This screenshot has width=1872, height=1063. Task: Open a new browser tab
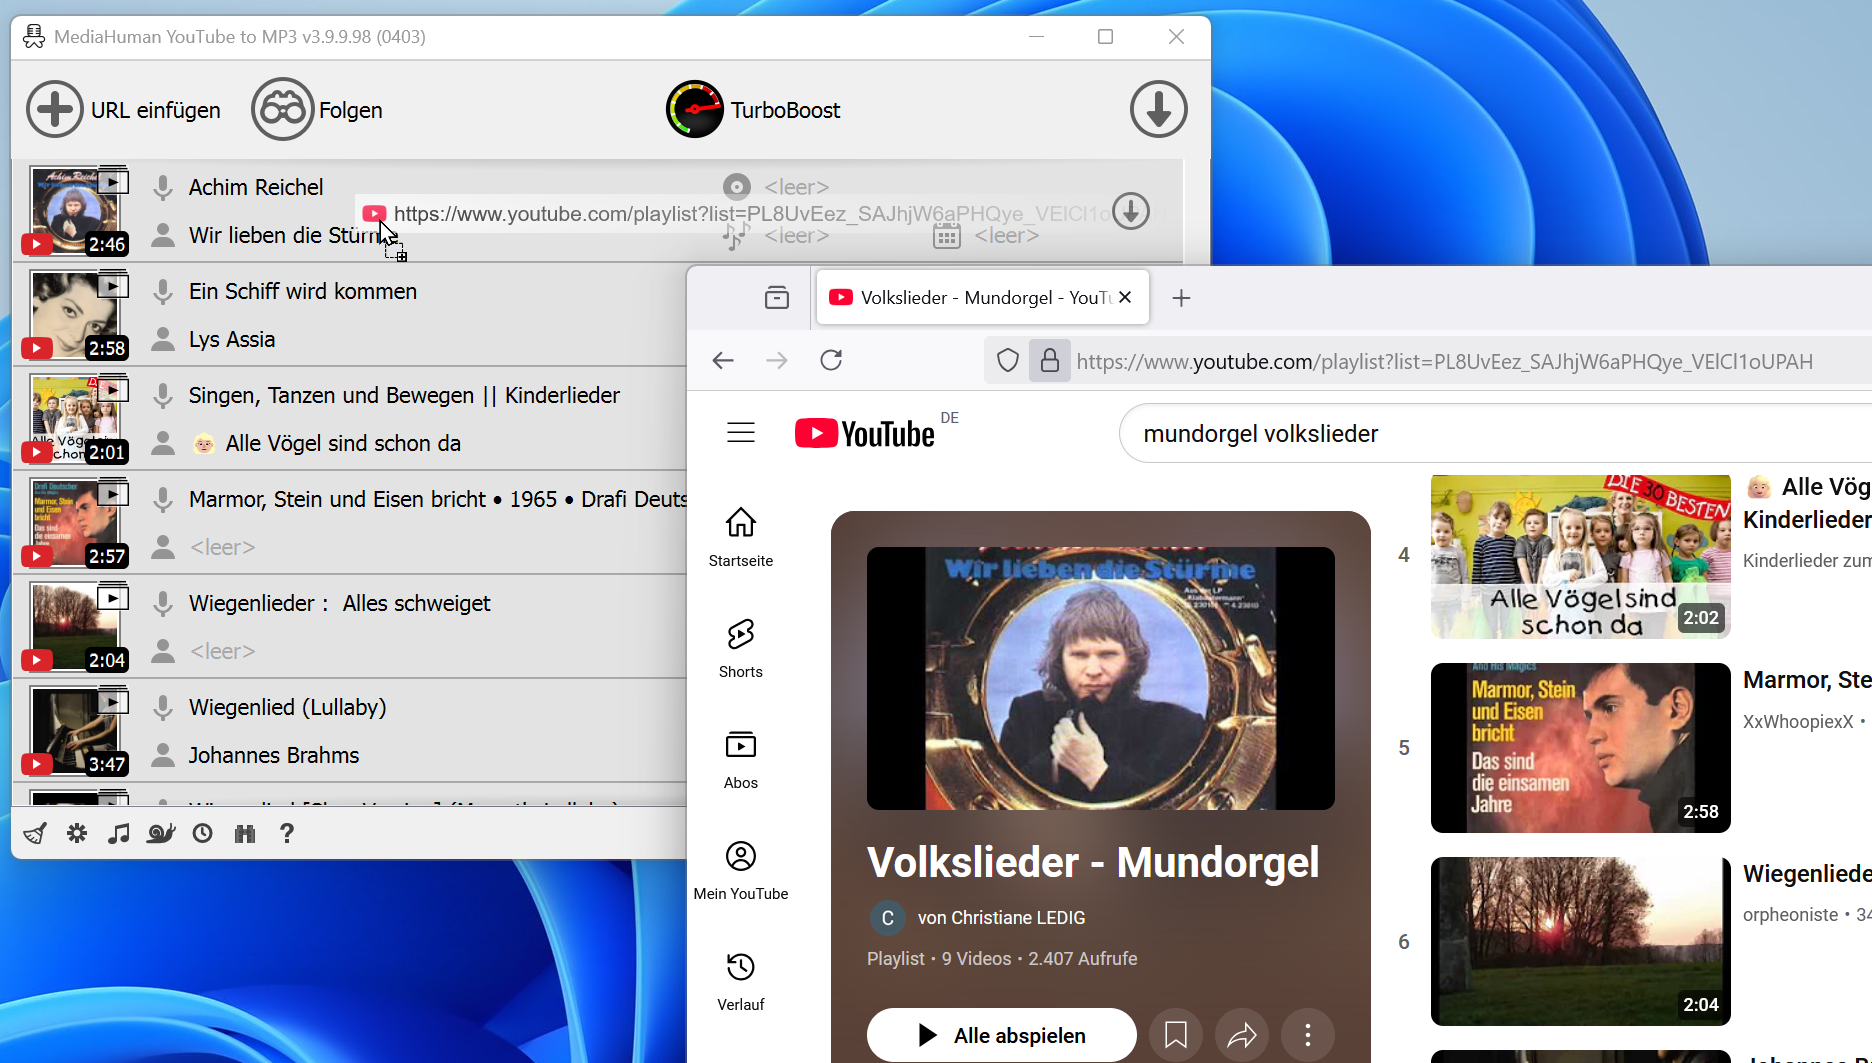click(x=1181, y=298)
